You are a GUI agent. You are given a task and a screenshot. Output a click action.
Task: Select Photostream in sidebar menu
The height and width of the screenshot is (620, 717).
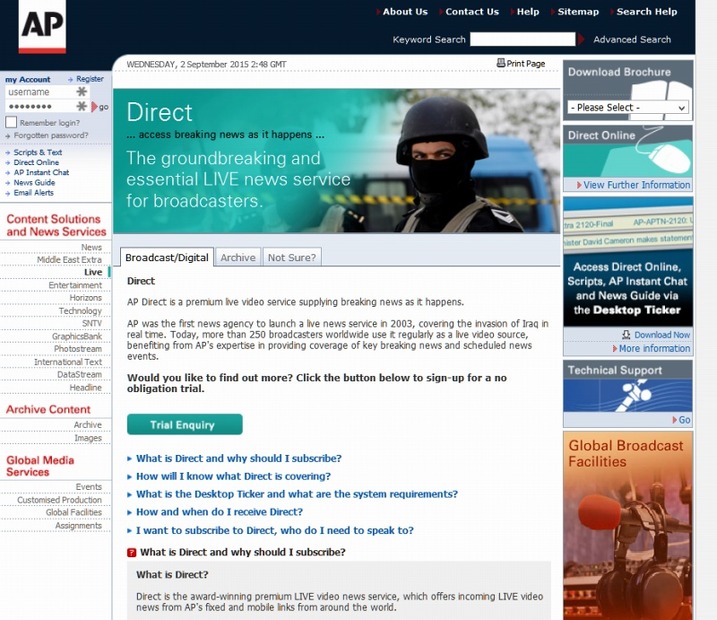pos(78,349)
